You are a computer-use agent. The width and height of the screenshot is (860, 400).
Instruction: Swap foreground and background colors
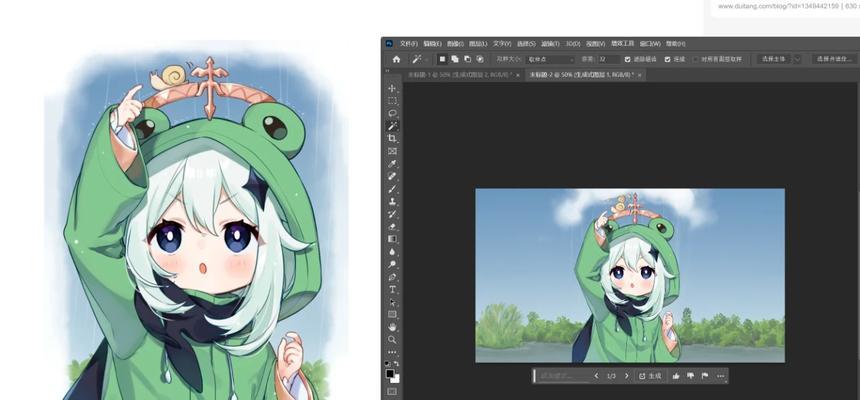[x=397, y=364]
